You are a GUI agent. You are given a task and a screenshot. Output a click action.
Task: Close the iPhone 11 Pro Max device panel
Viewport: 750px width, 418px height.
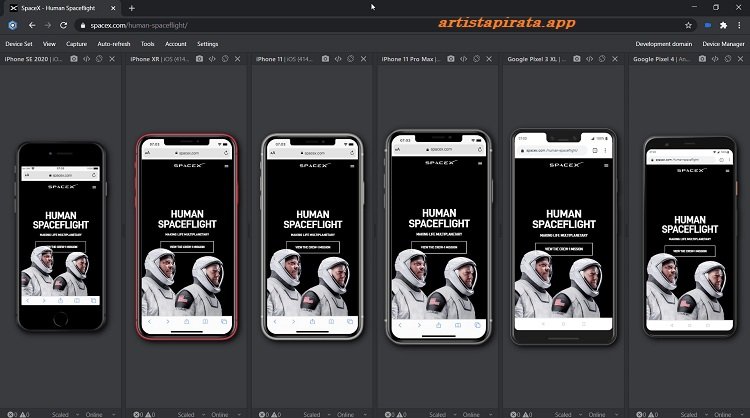(489, 59)
